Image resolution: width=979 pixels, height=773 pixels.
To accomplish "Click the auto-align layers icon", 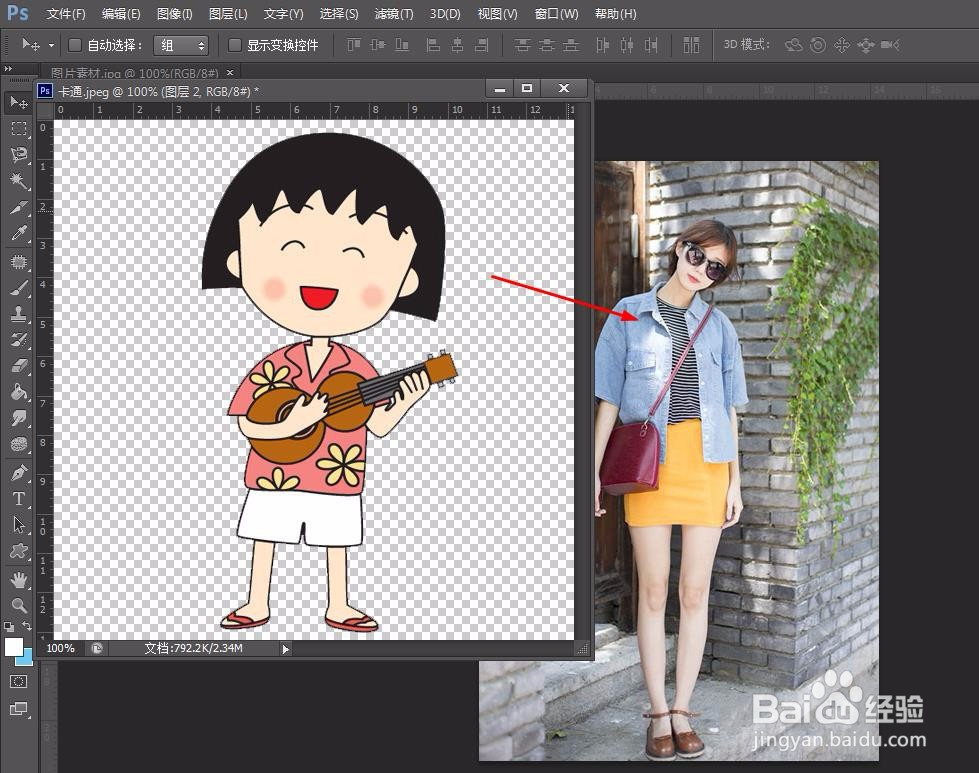I will (691, 45).
